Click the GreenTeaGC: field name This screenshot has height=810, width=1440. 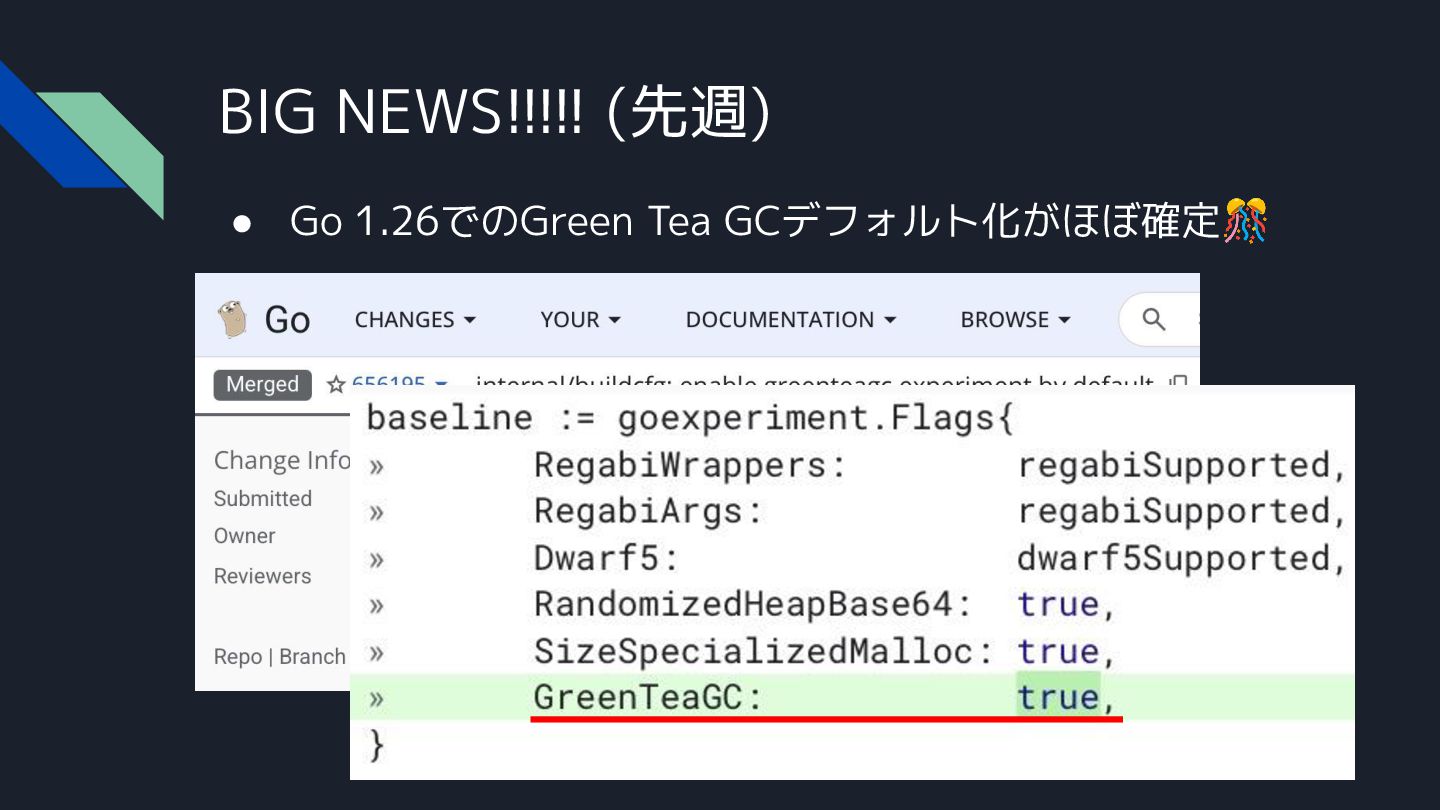[647, 697]
